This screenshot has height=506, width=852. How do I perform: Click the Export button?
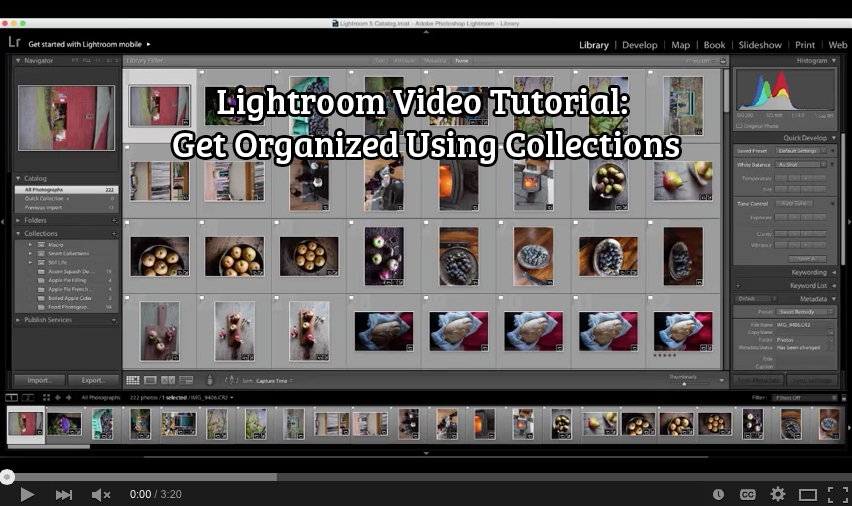tap(93, 380)
